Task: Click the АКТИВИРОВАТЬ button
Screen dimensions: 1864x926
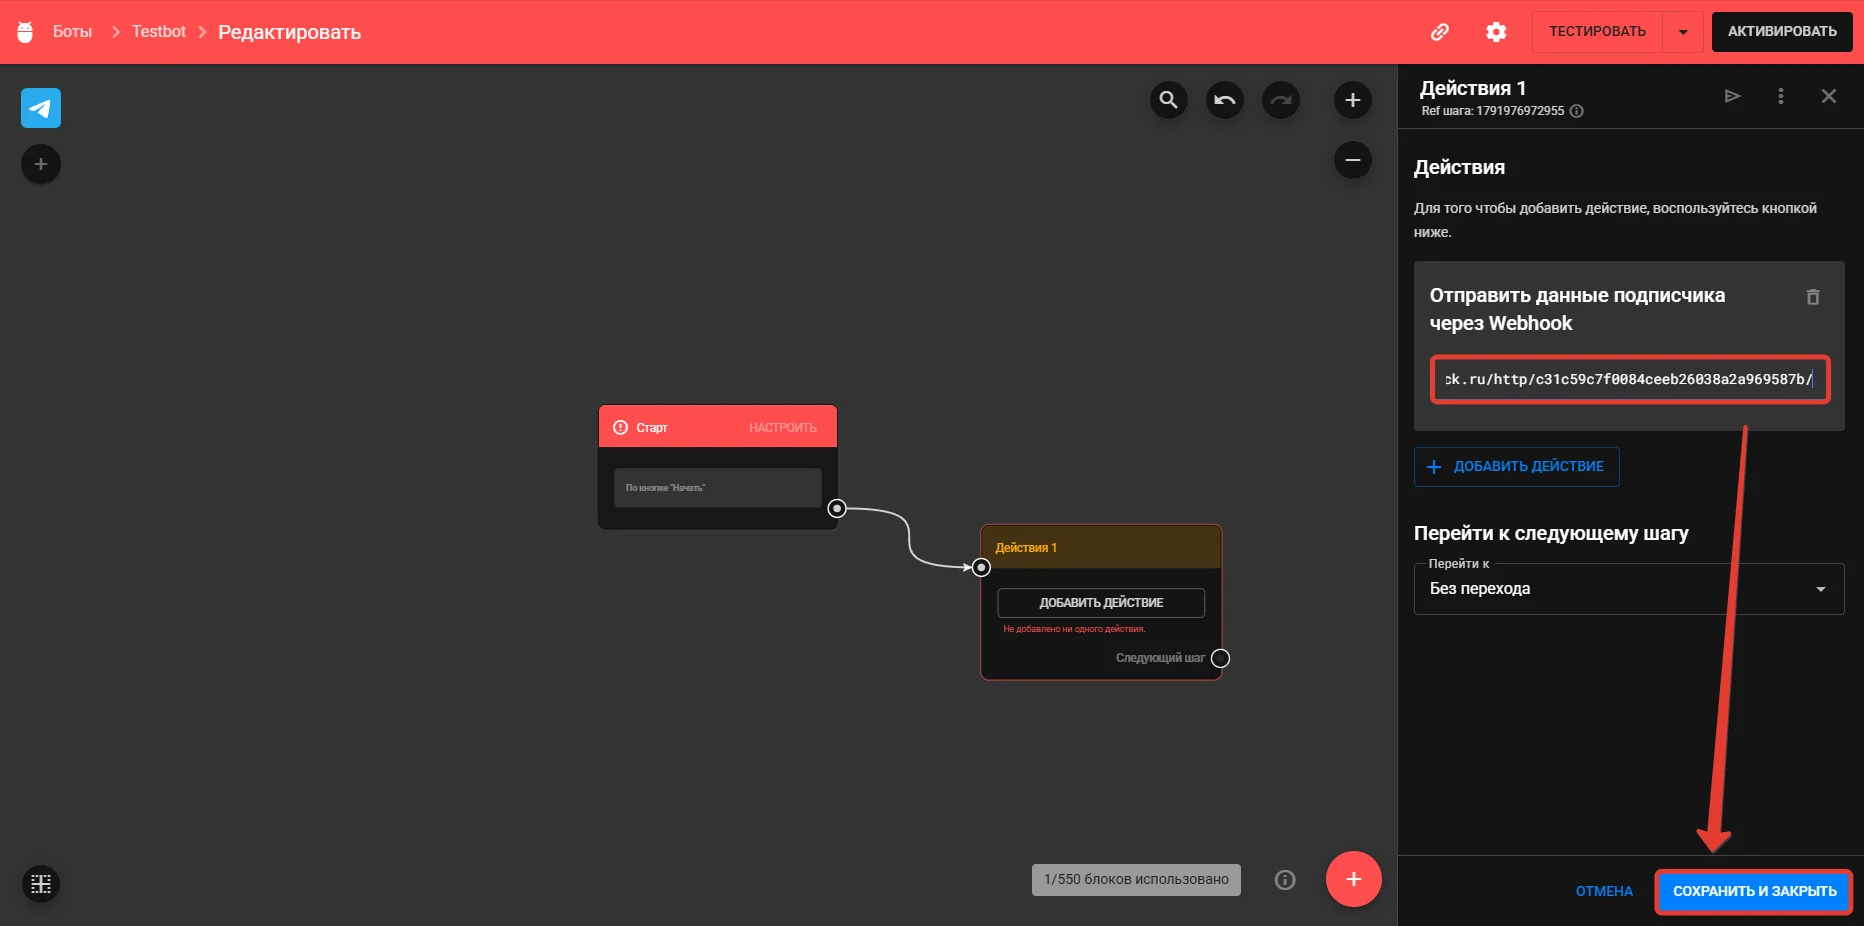Action: click(x=1782, y=32)
